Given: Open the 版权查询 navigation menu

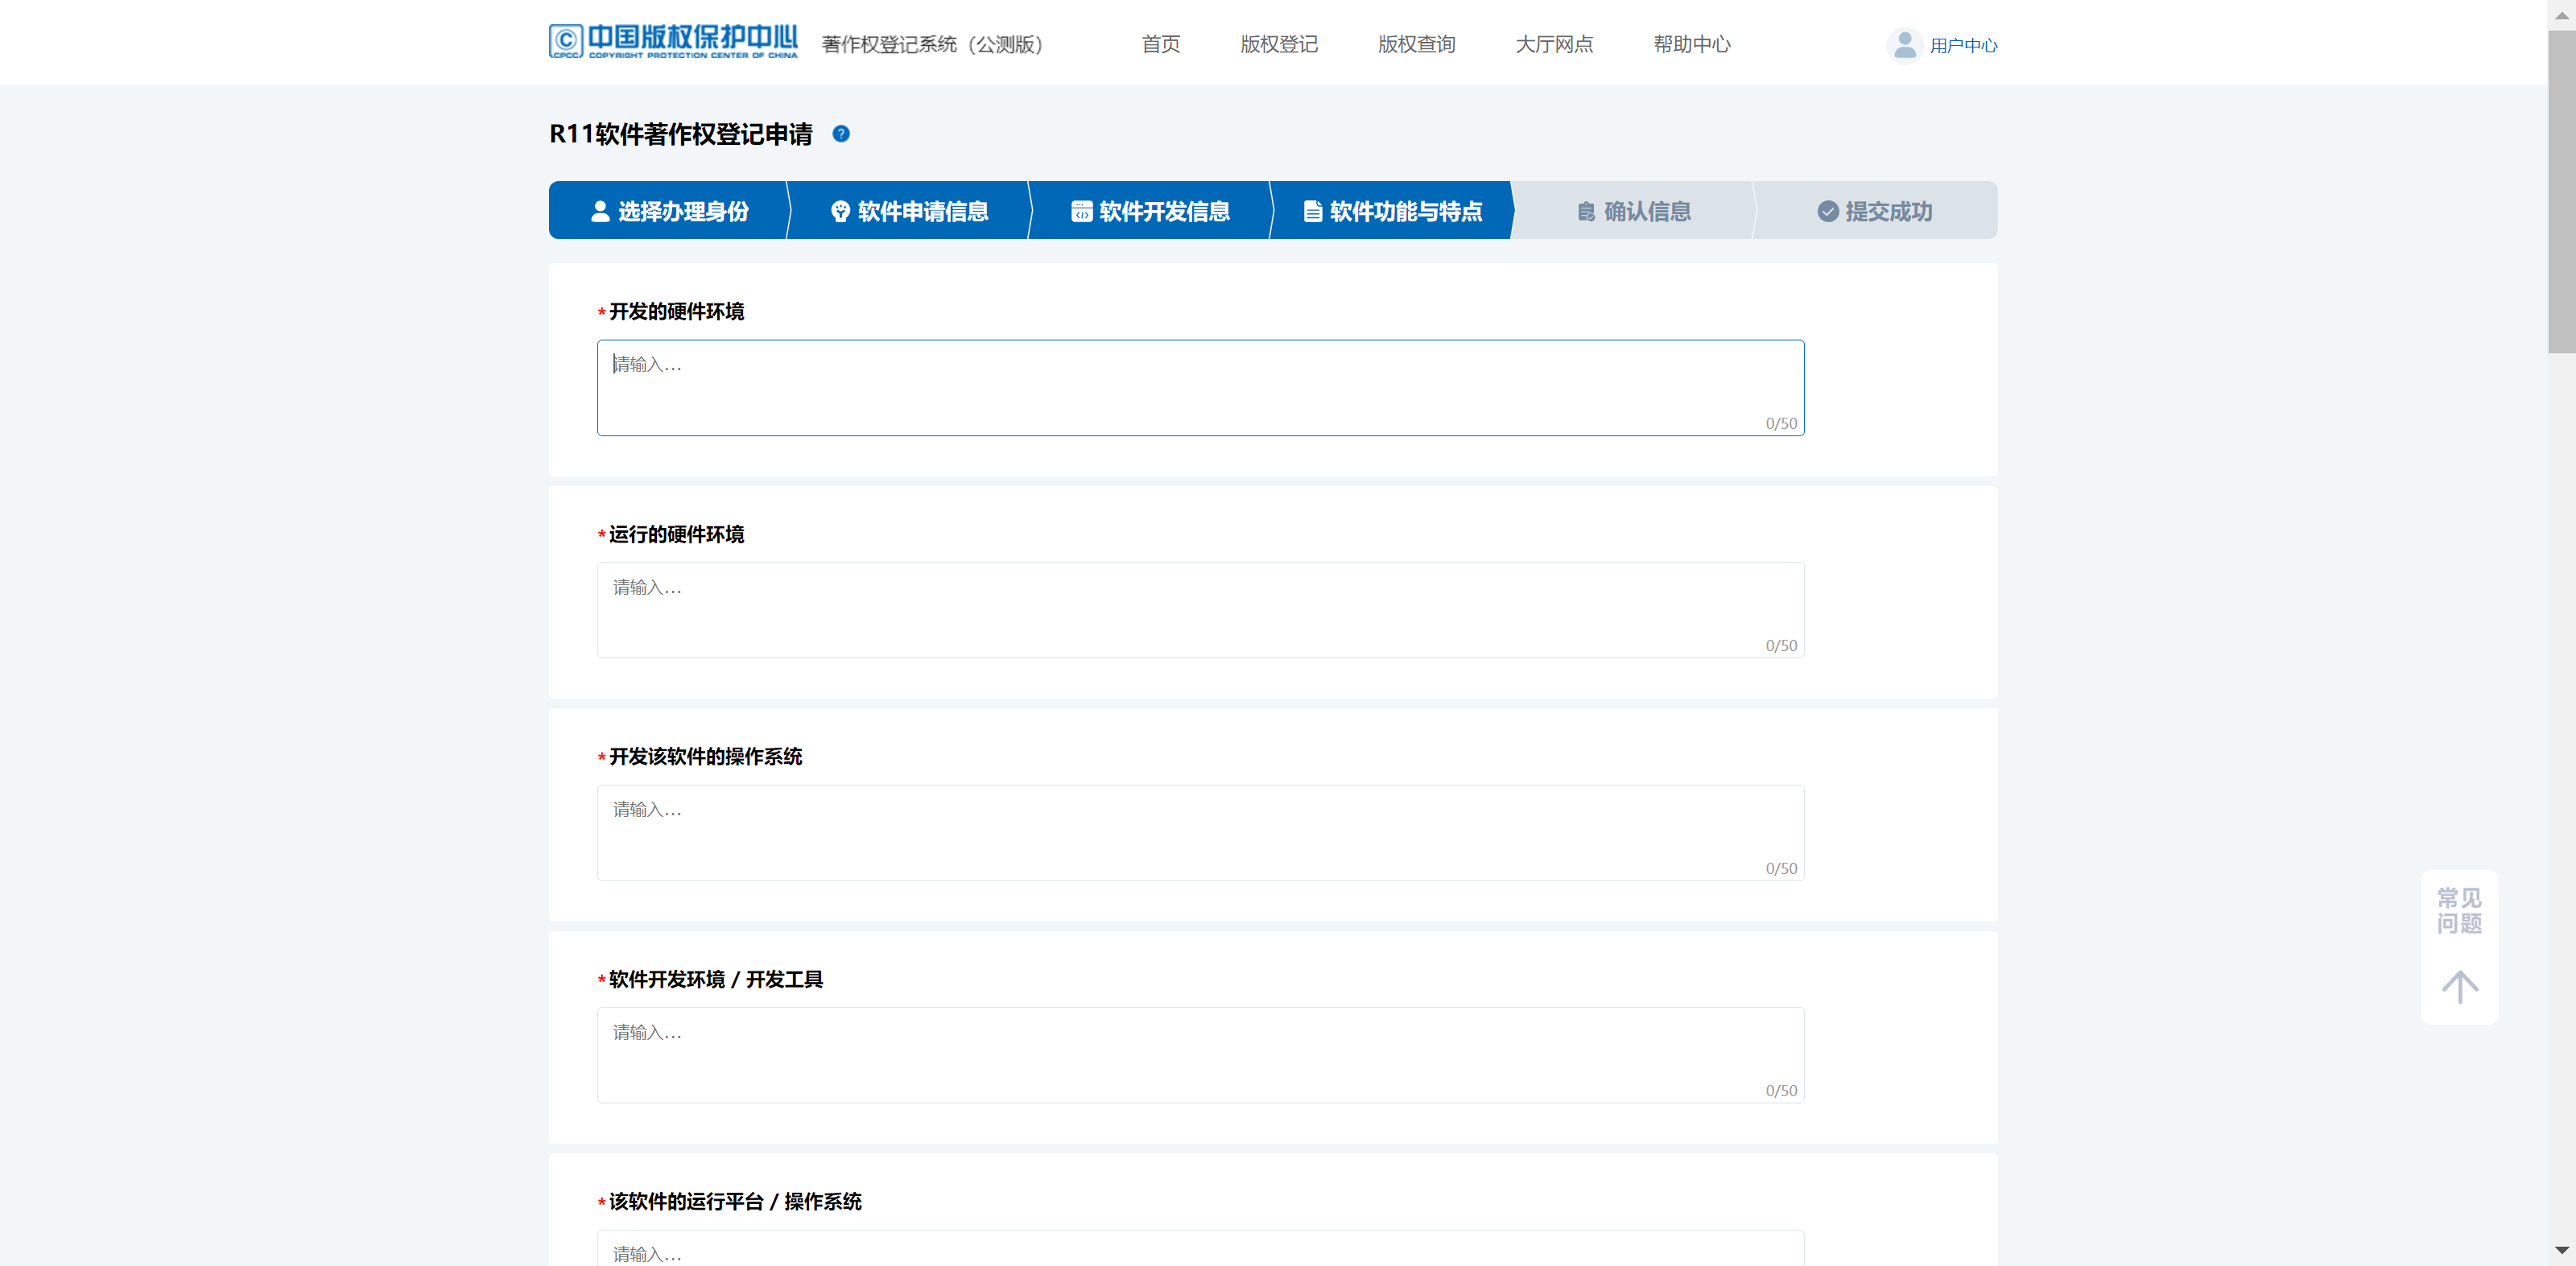Looking at the screenshot, I should (x=1416, y=45).
